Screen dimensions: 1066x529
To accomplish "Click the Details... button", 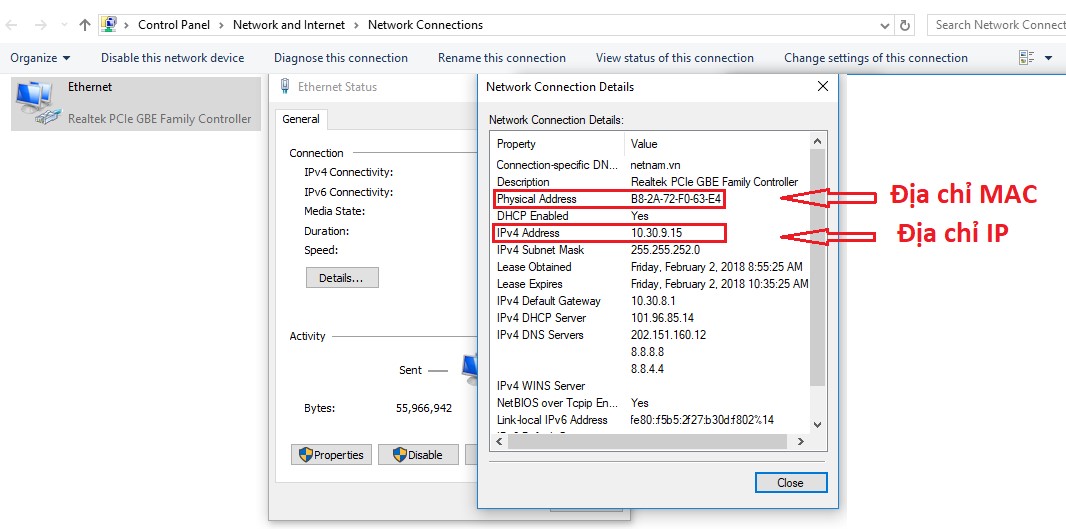I will click(x=342, y=278).
